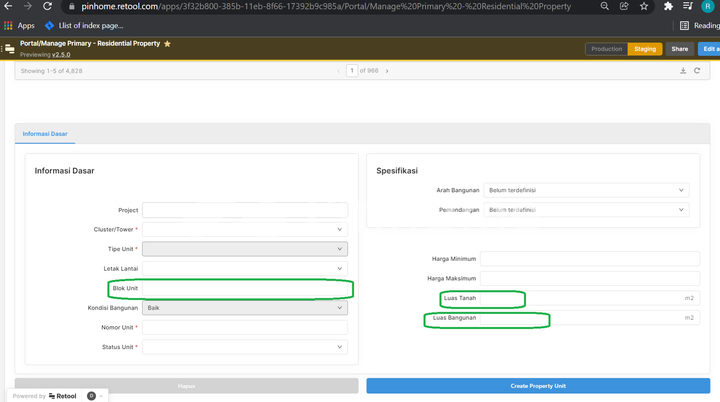
Task: Bookmark this page with the star icon
Action: (x=644, y=6)
